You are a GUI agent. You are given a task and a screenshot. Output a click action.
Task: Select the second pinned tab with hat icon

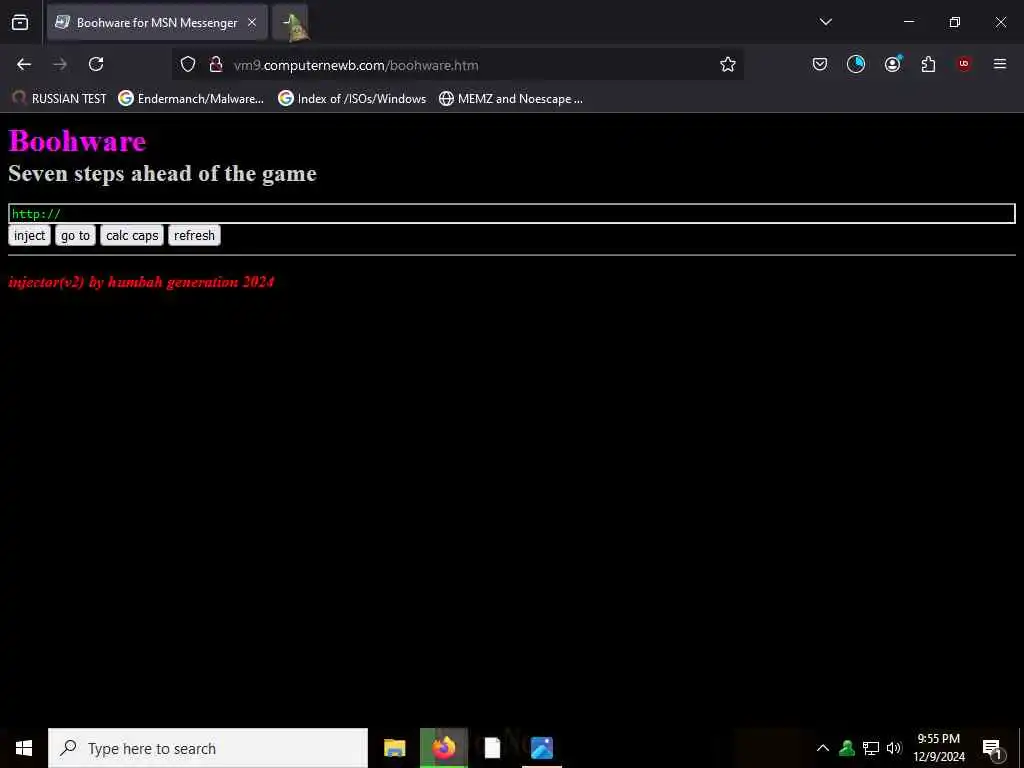291,22
